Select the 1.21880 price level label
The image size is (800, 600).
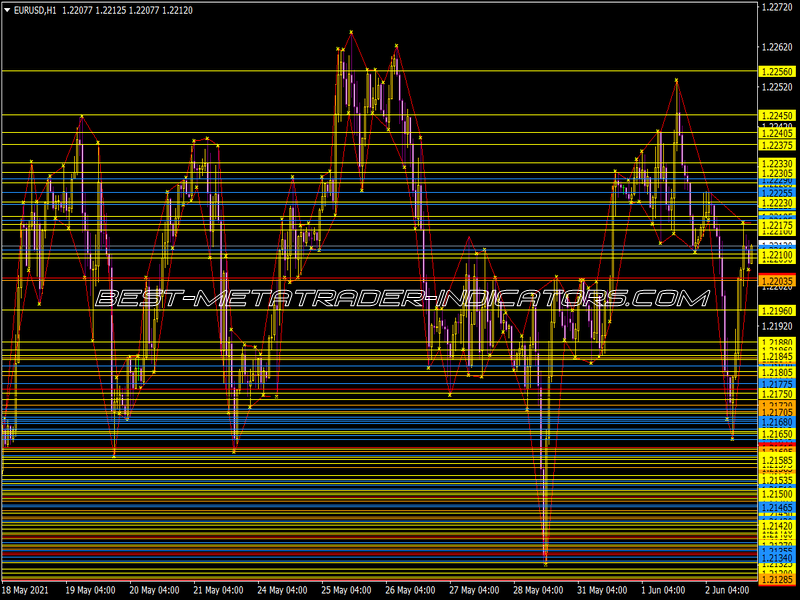pyautogui.click(x=777, y=342)
